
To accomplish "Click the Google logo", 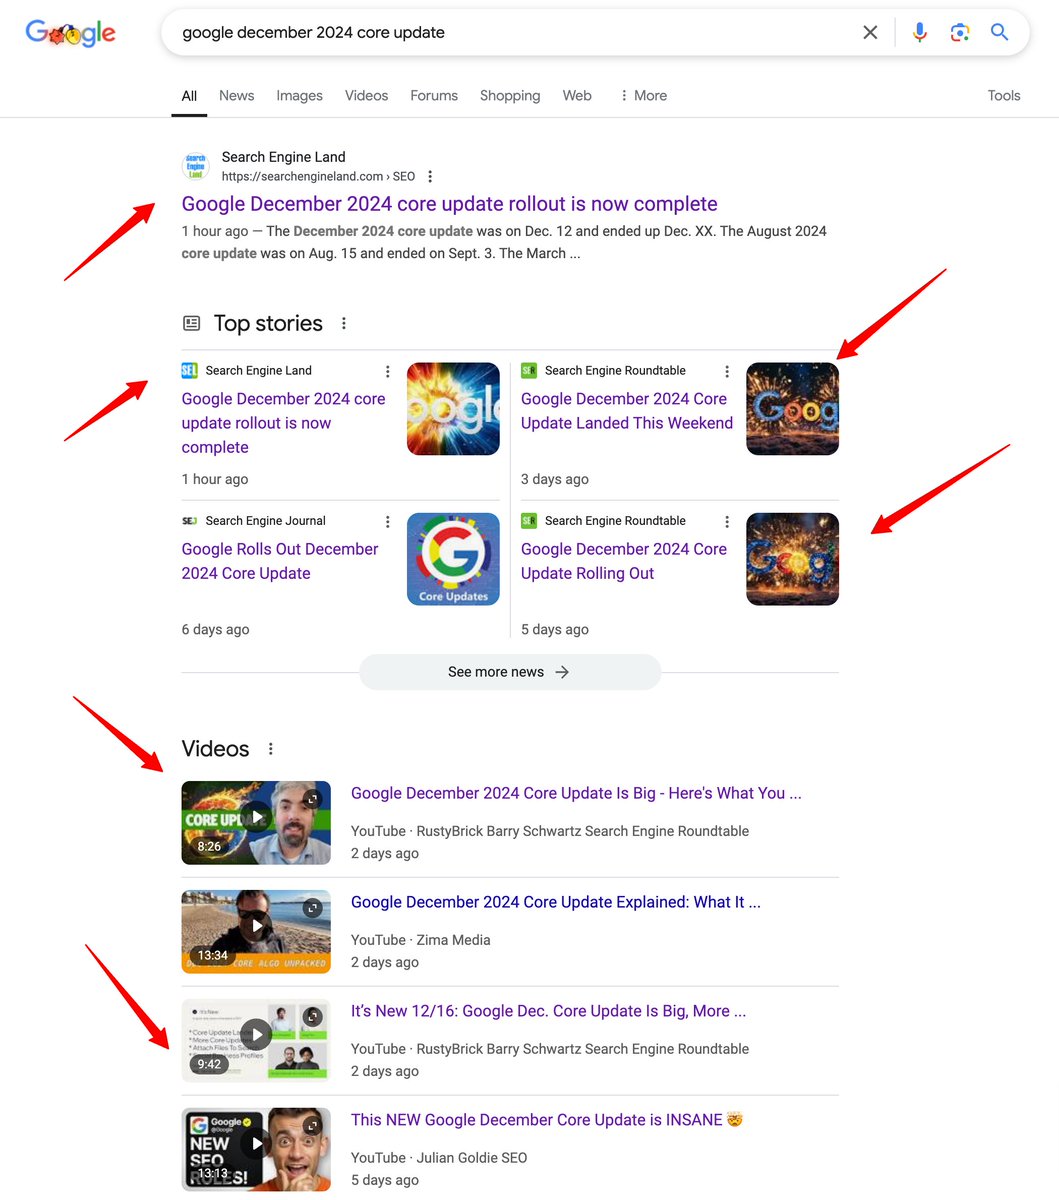I will pyautogui.click(x=70, y=33).
